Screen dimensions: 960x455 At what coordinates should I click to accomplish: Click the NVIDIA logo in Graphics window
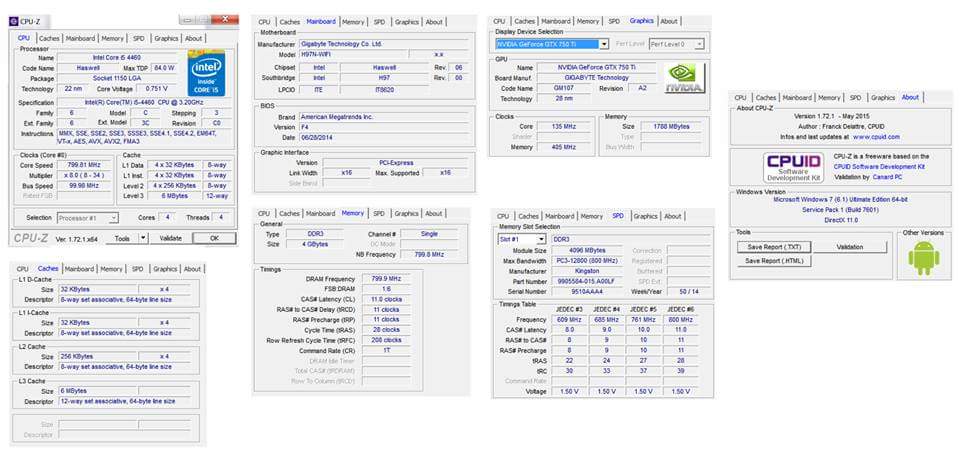(684, 78)
